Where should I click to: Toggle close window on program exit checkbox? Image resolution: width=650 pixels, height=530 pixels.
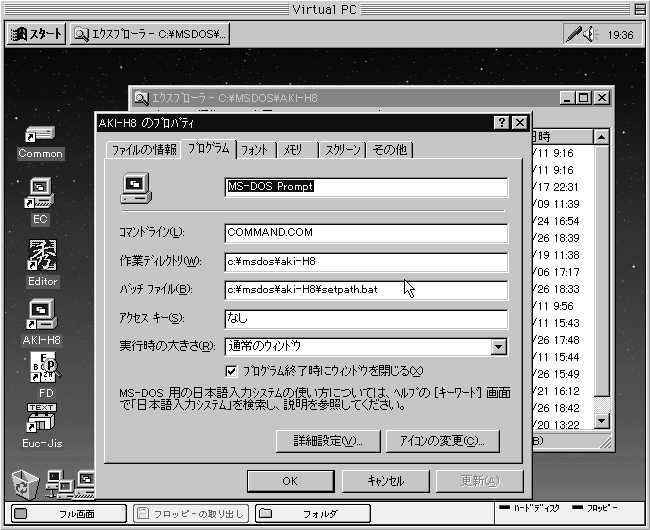(x=231, y=371)
